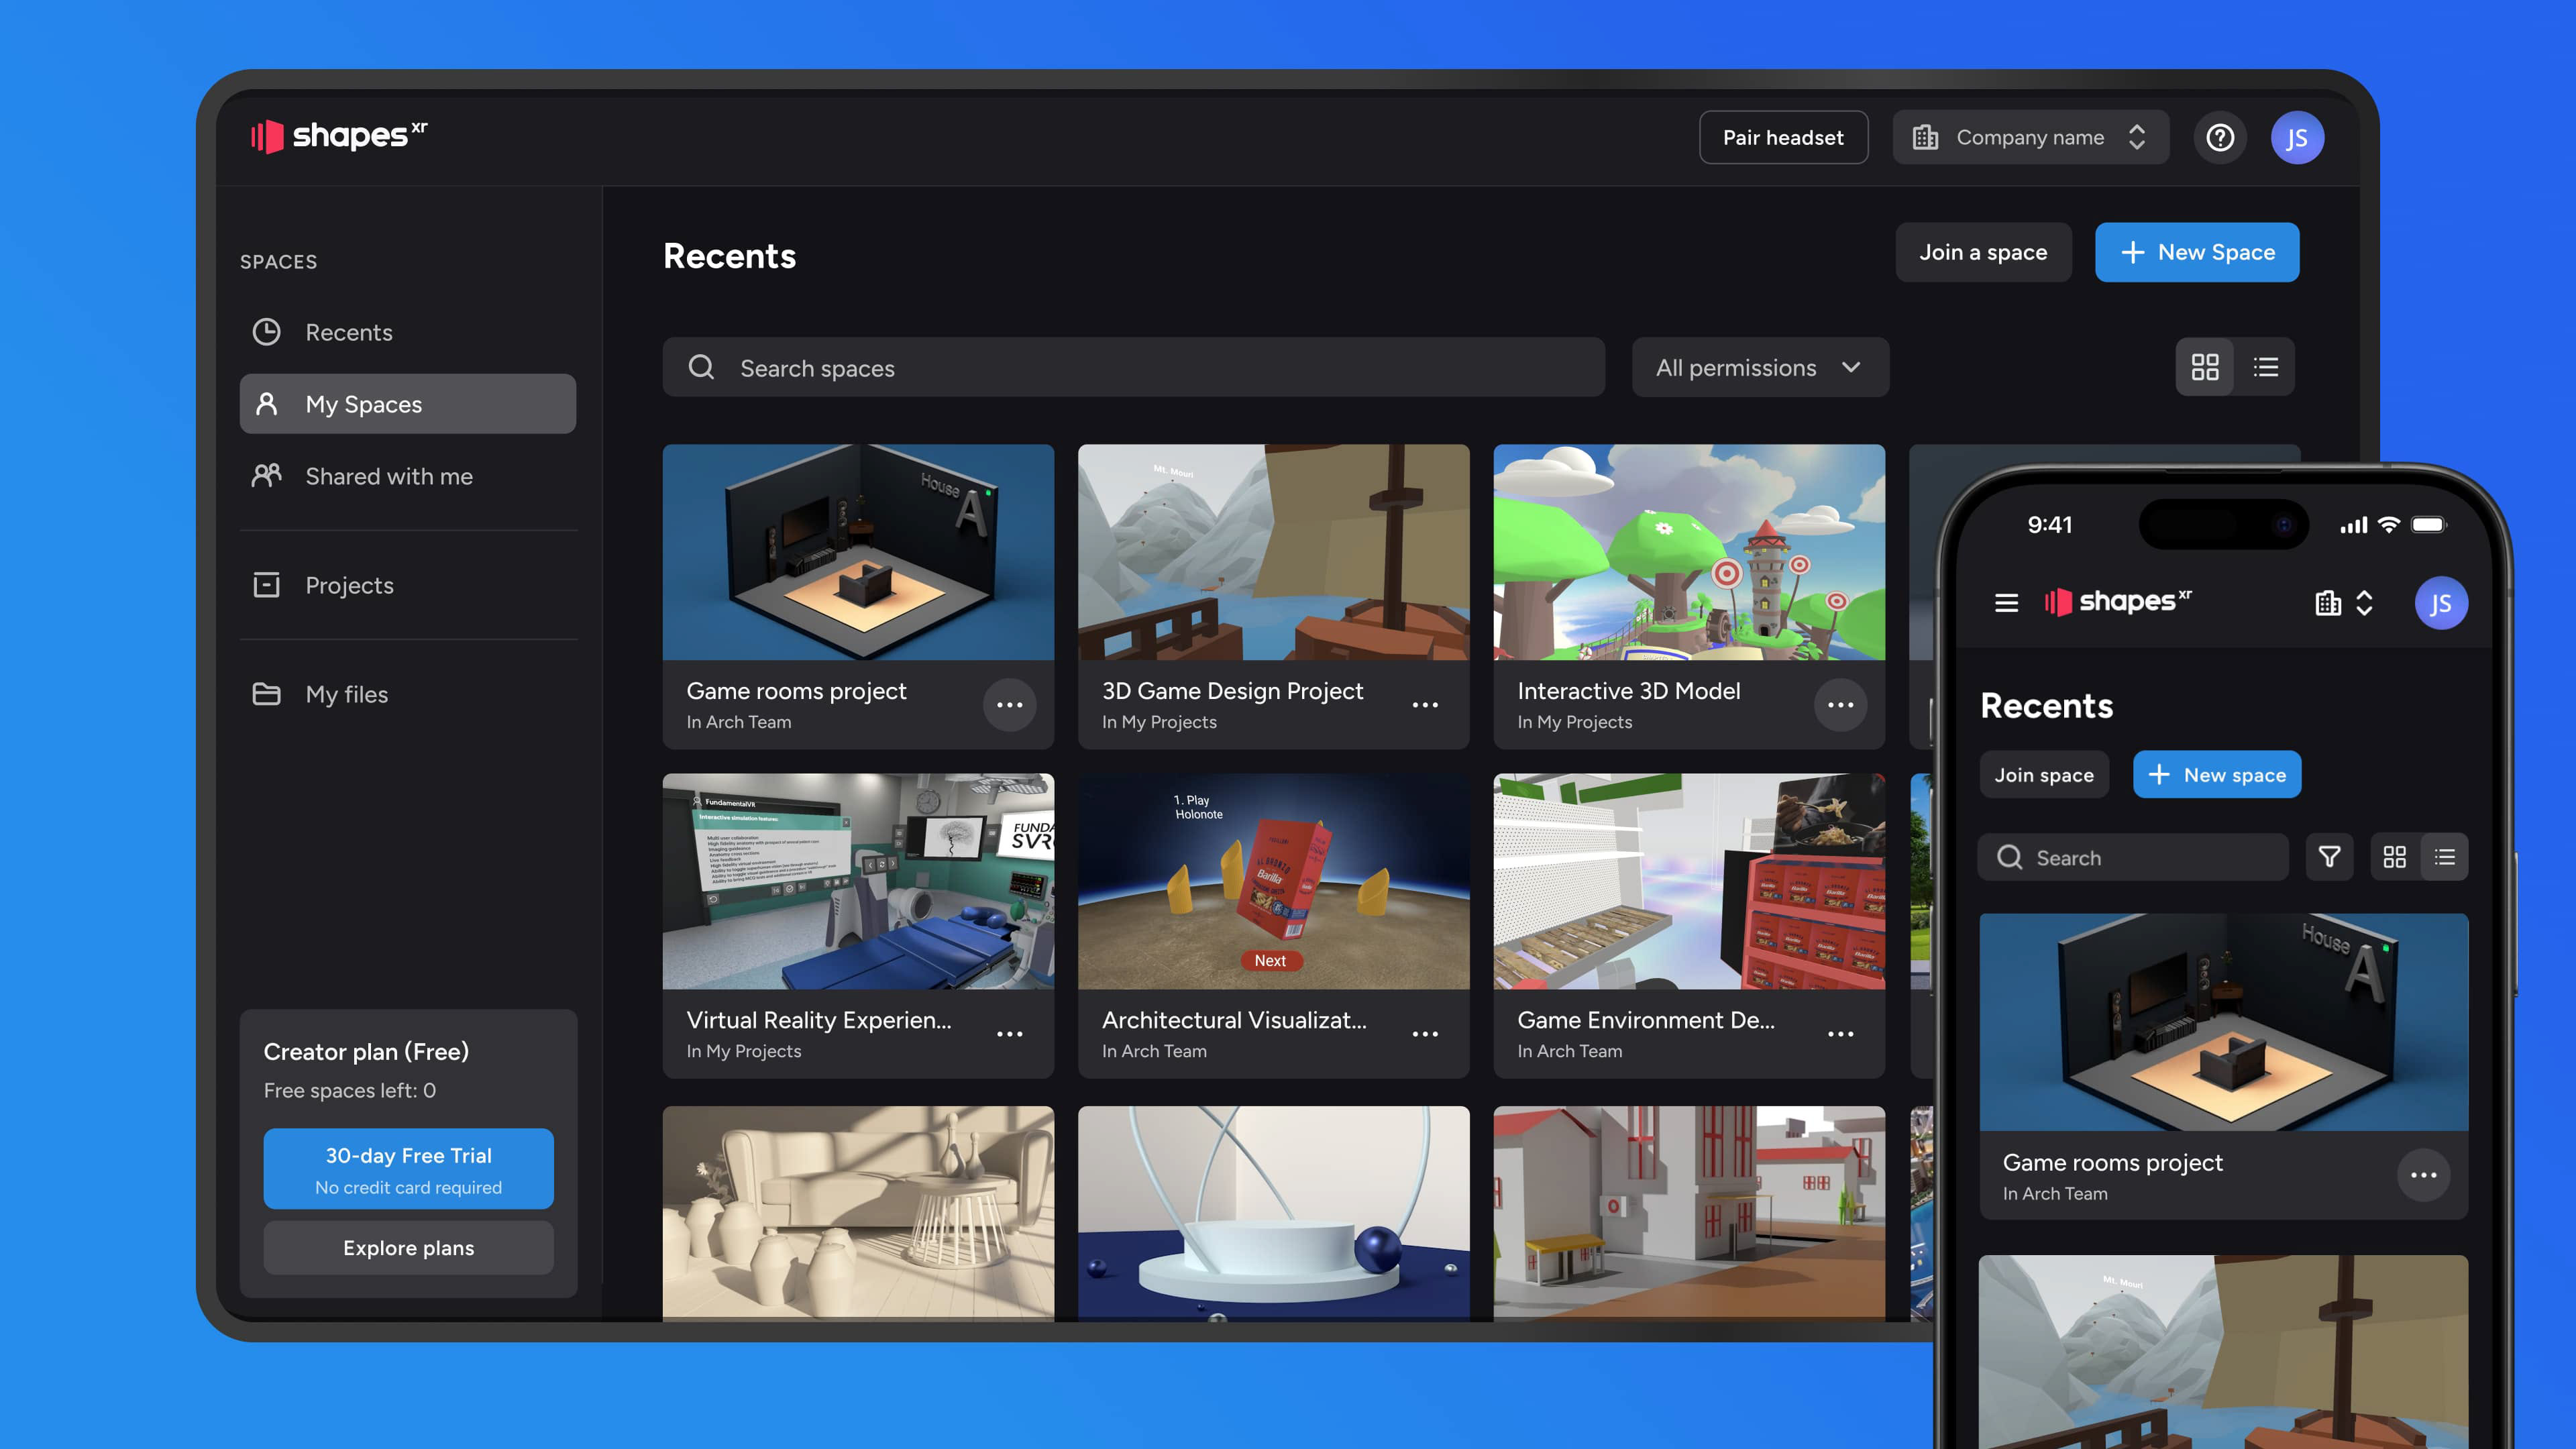This screenshot has height=1449, width=2576.
Task: Switch mobile layout to list view
Action: point(2444,857)
